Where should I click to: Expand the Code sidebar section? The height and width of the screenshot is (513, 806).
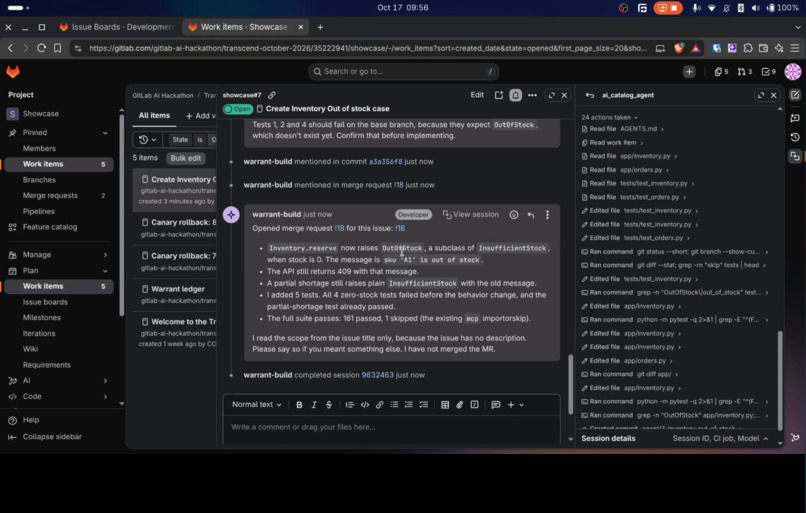coord(105,397)
